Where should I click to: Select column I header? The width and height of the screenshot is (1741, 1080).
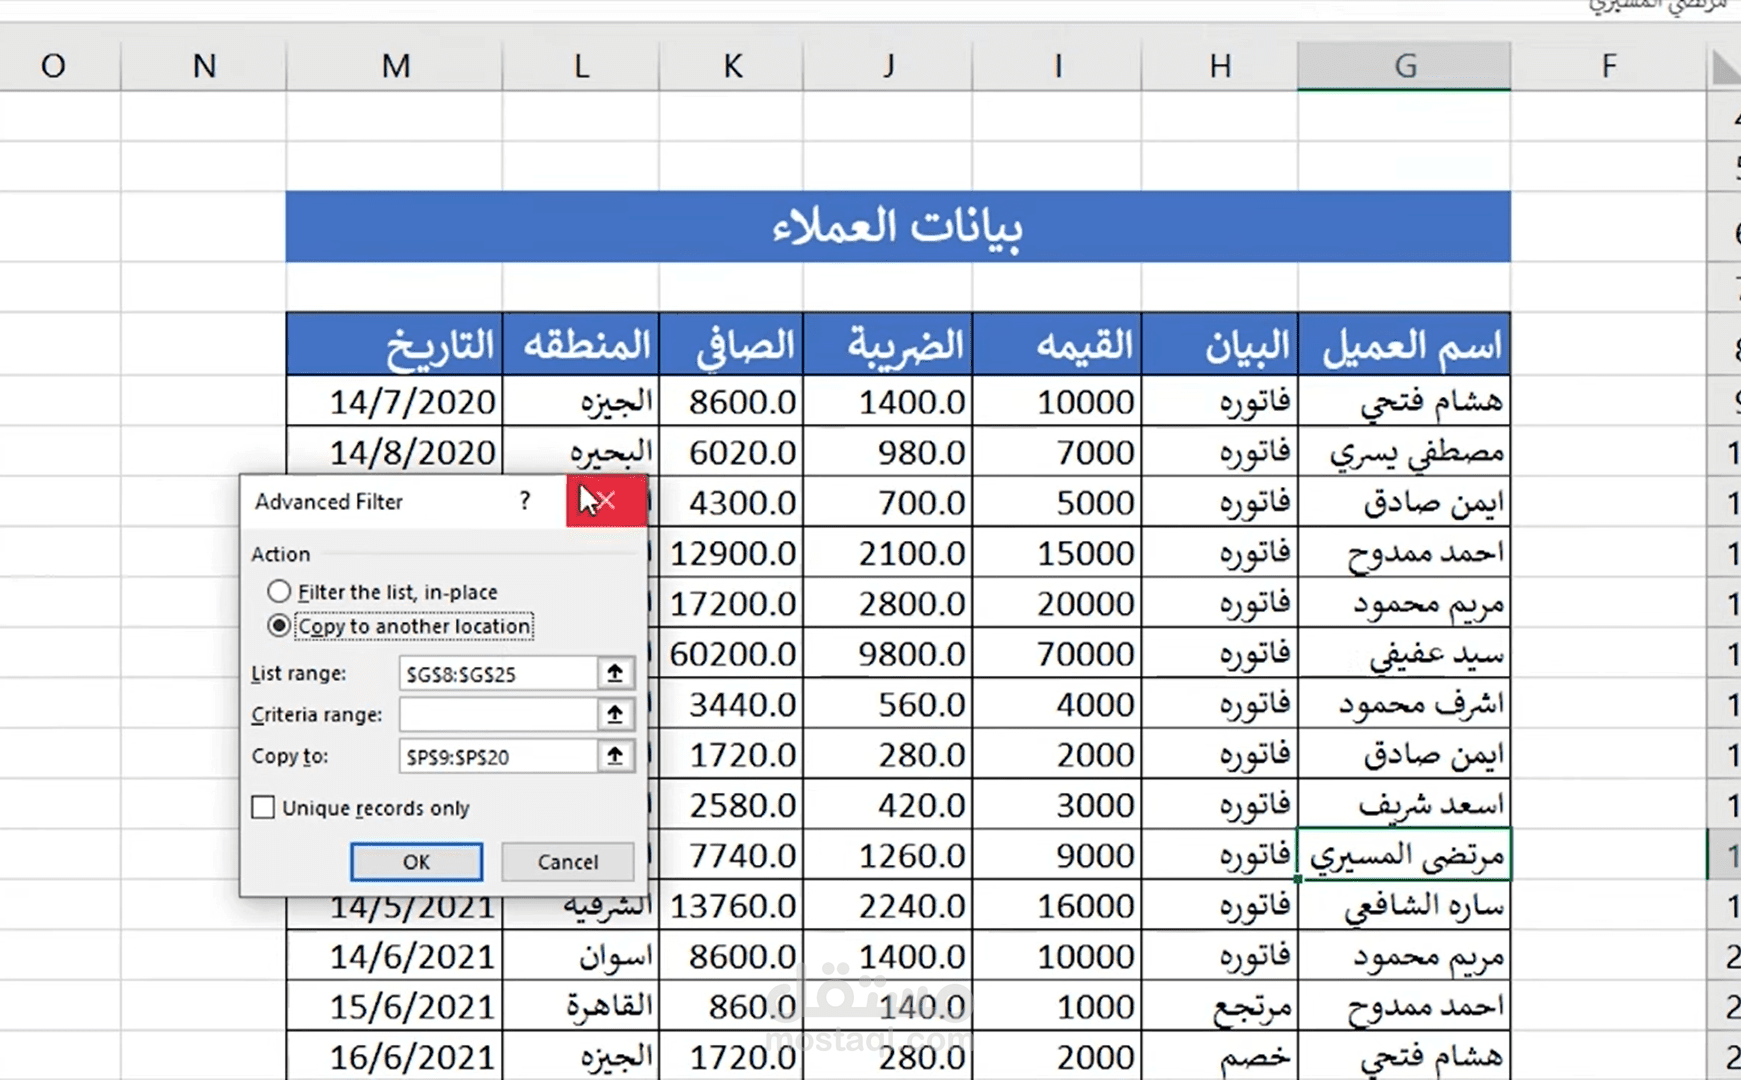tap(1057, 66)
